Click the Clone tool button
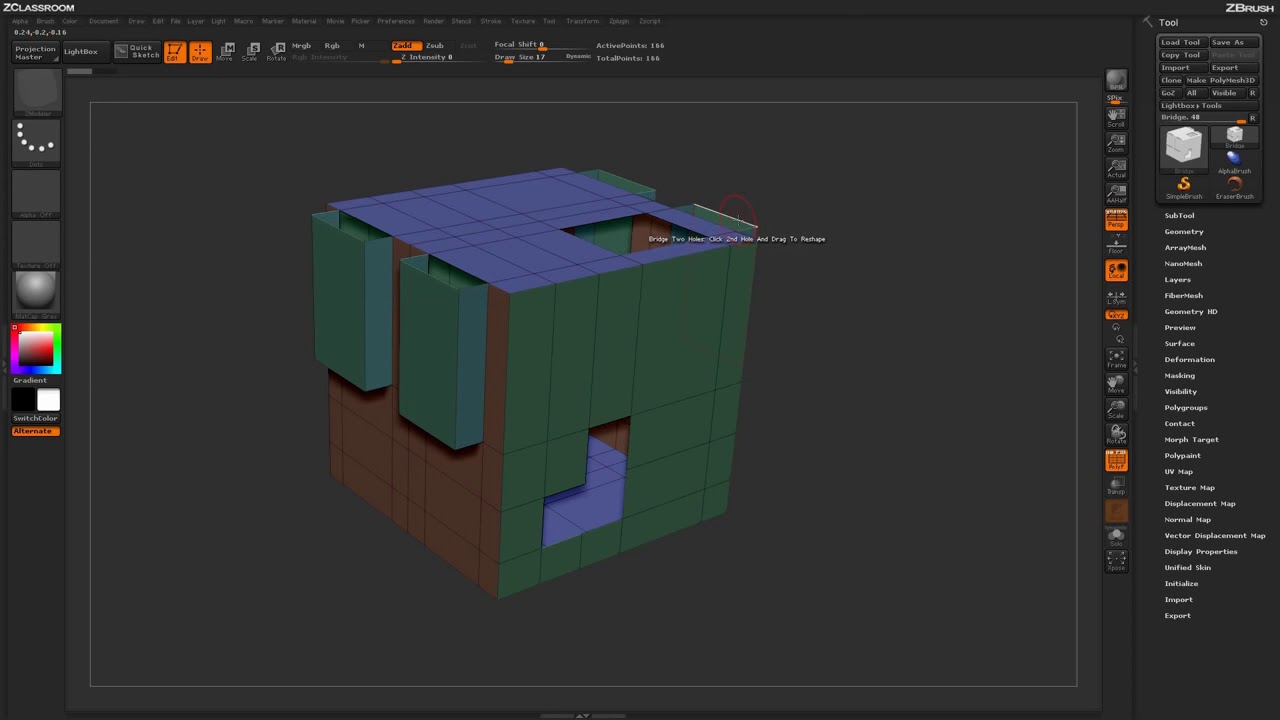 pyautogui.click(x=1171, y=80)
